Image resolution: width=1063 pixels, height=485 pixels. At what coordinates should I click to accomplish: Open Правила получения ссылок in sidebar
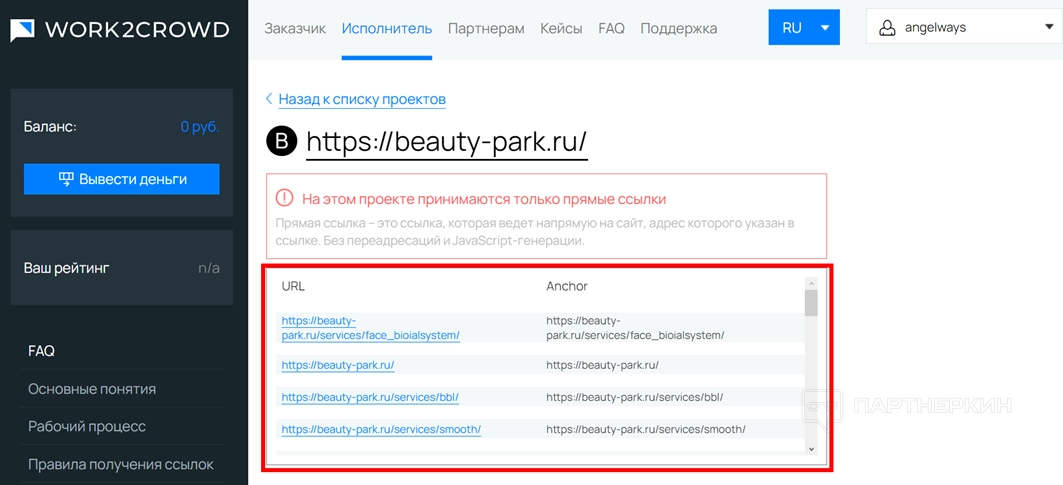(x=121, y=465)
